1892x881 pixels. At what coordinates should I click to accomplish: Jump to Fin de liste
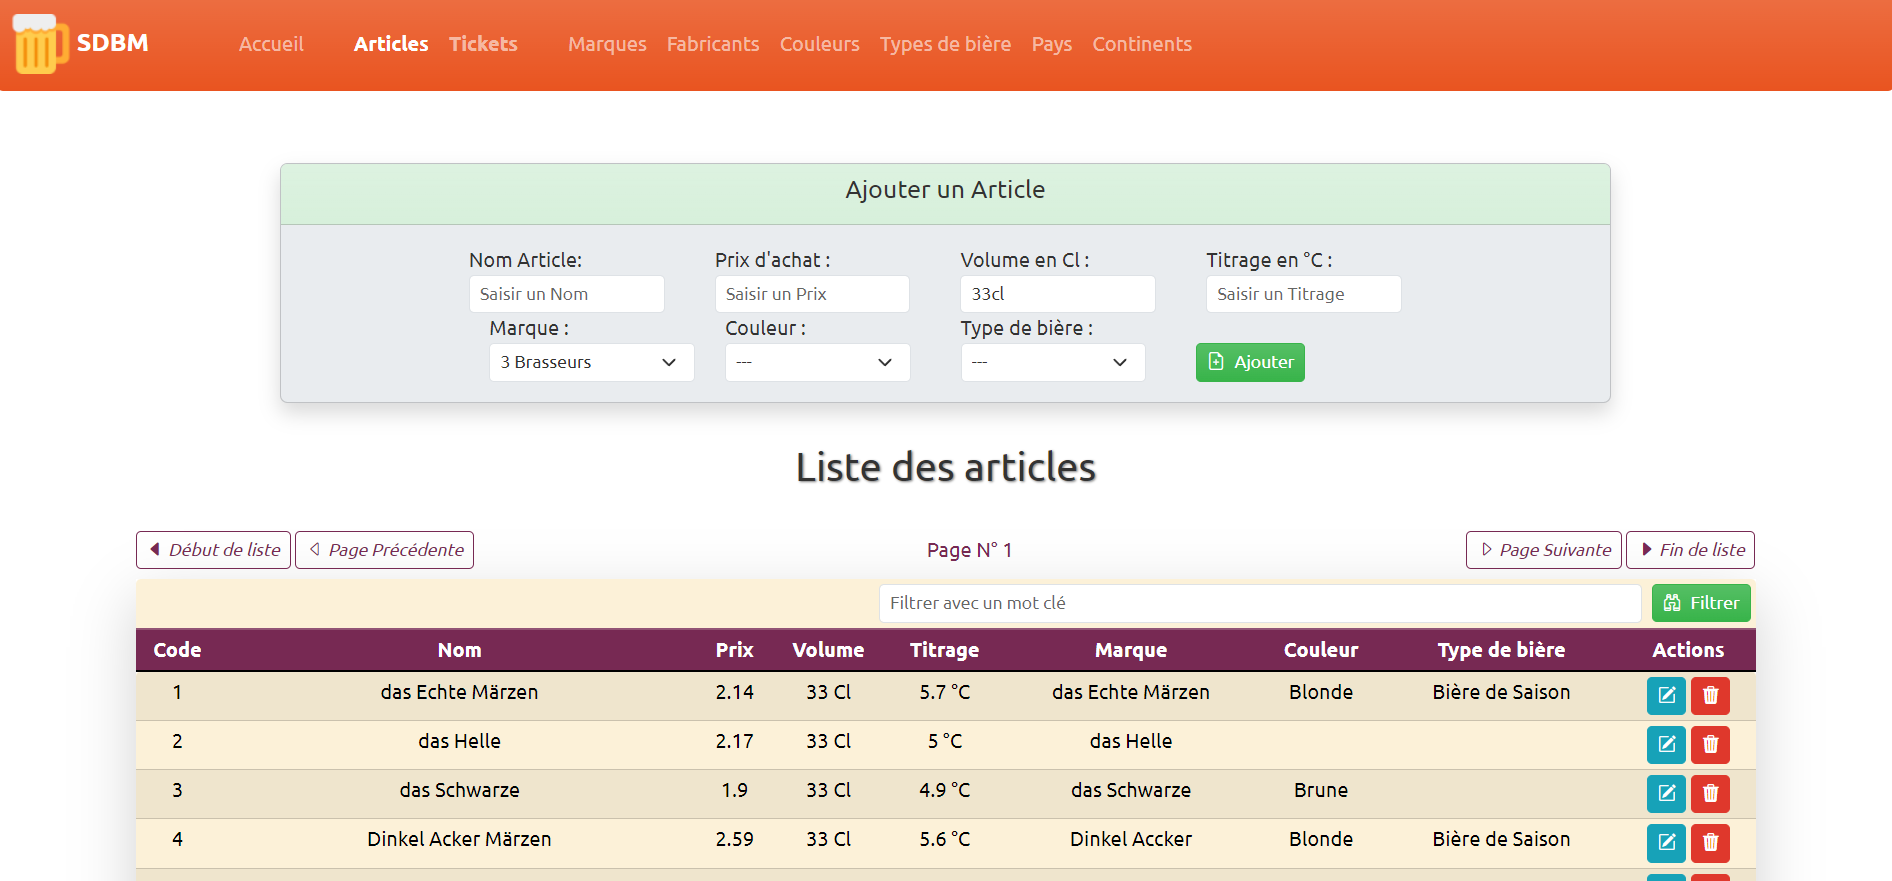point(1690,550)
